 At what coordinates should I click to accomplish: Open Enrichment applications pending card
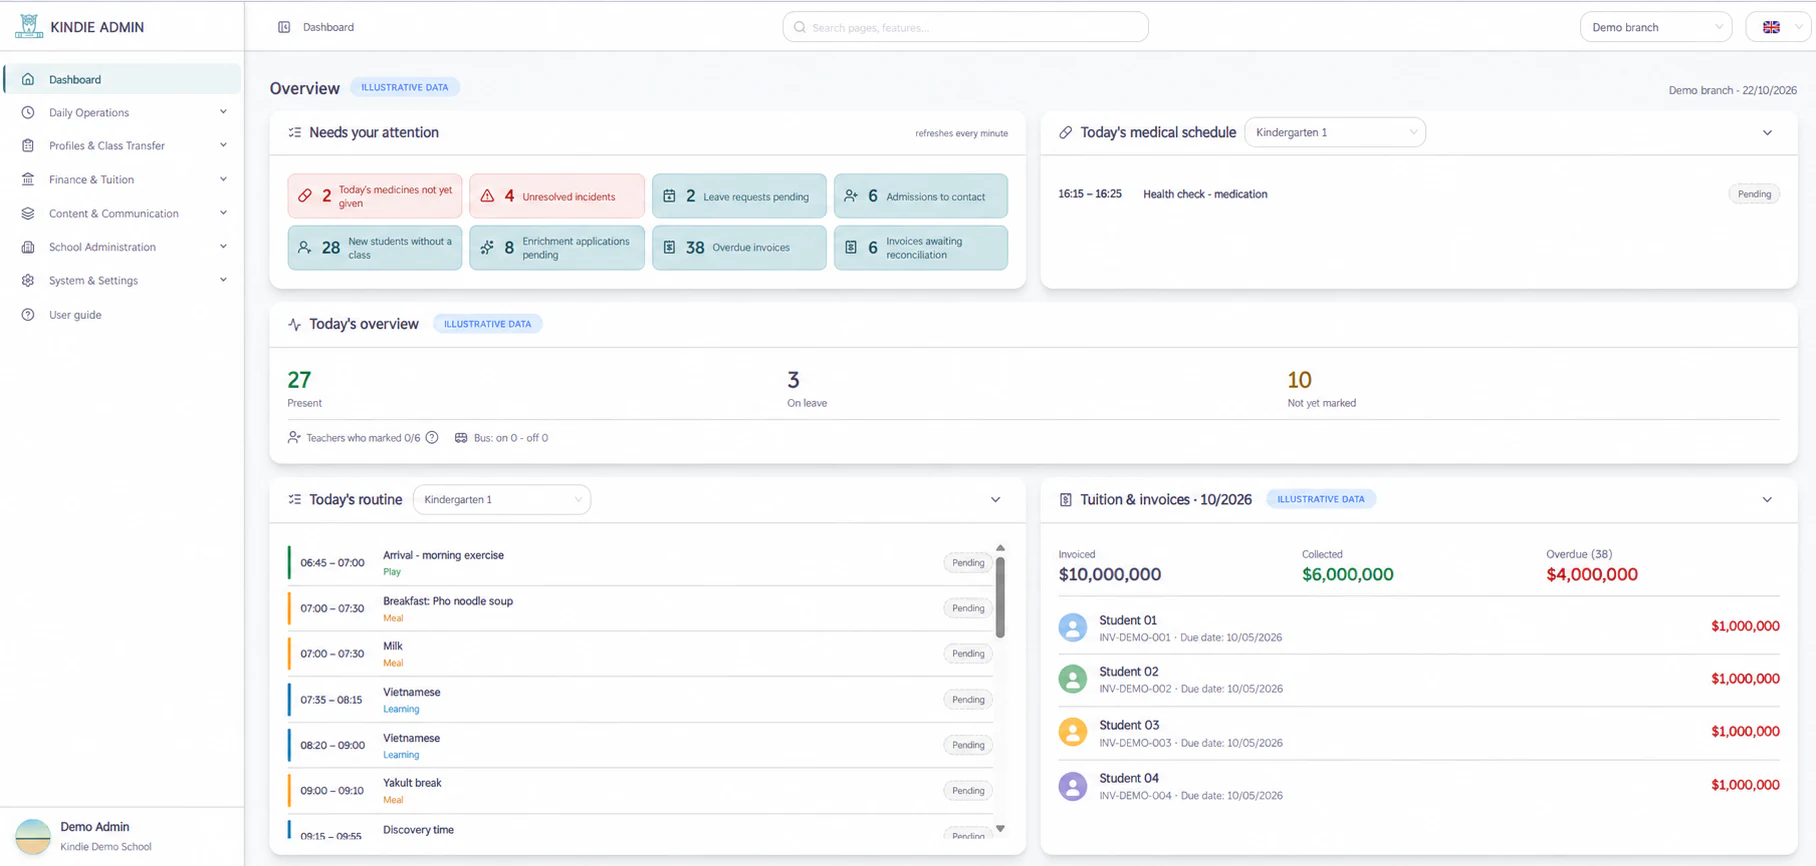click(557, 247)
